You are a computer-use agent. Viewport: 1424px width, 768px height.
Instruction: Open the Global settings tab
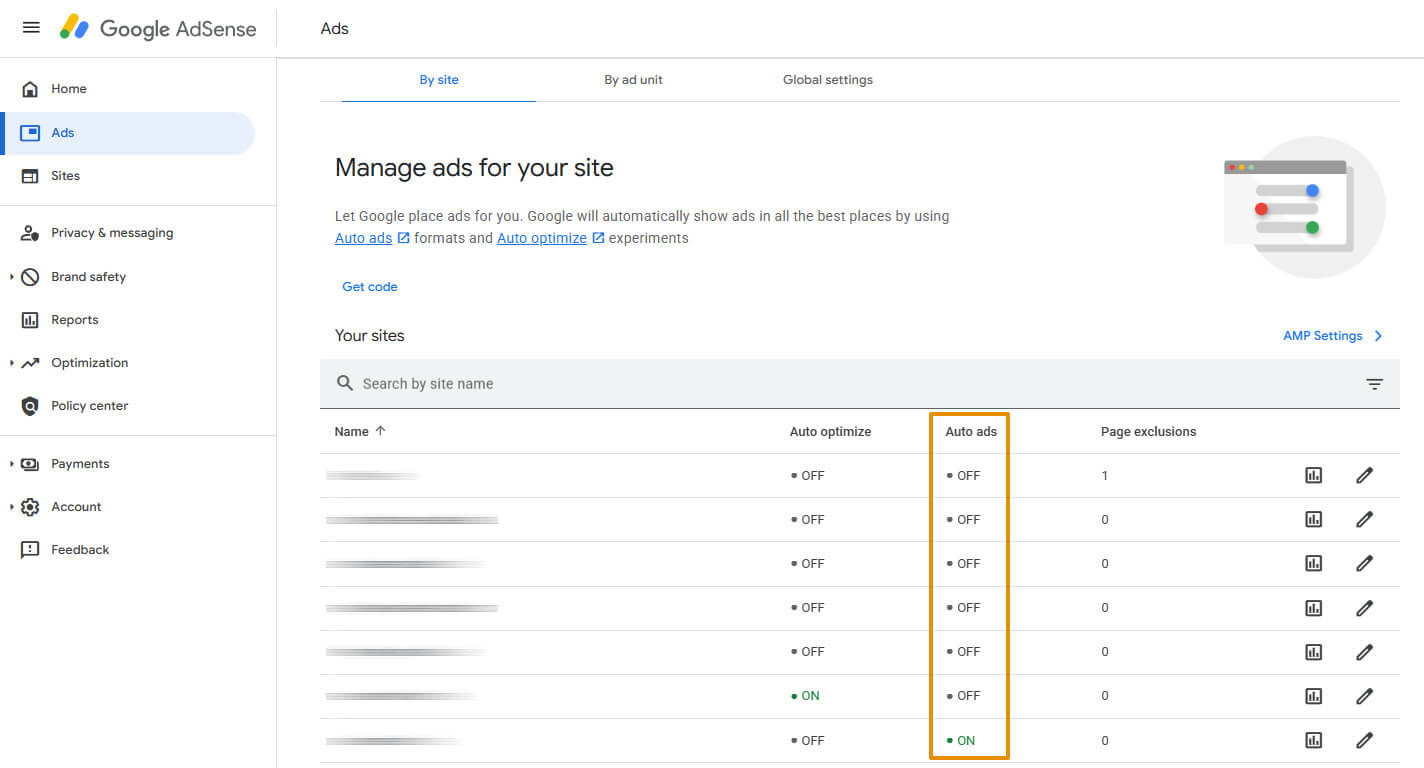827,79
